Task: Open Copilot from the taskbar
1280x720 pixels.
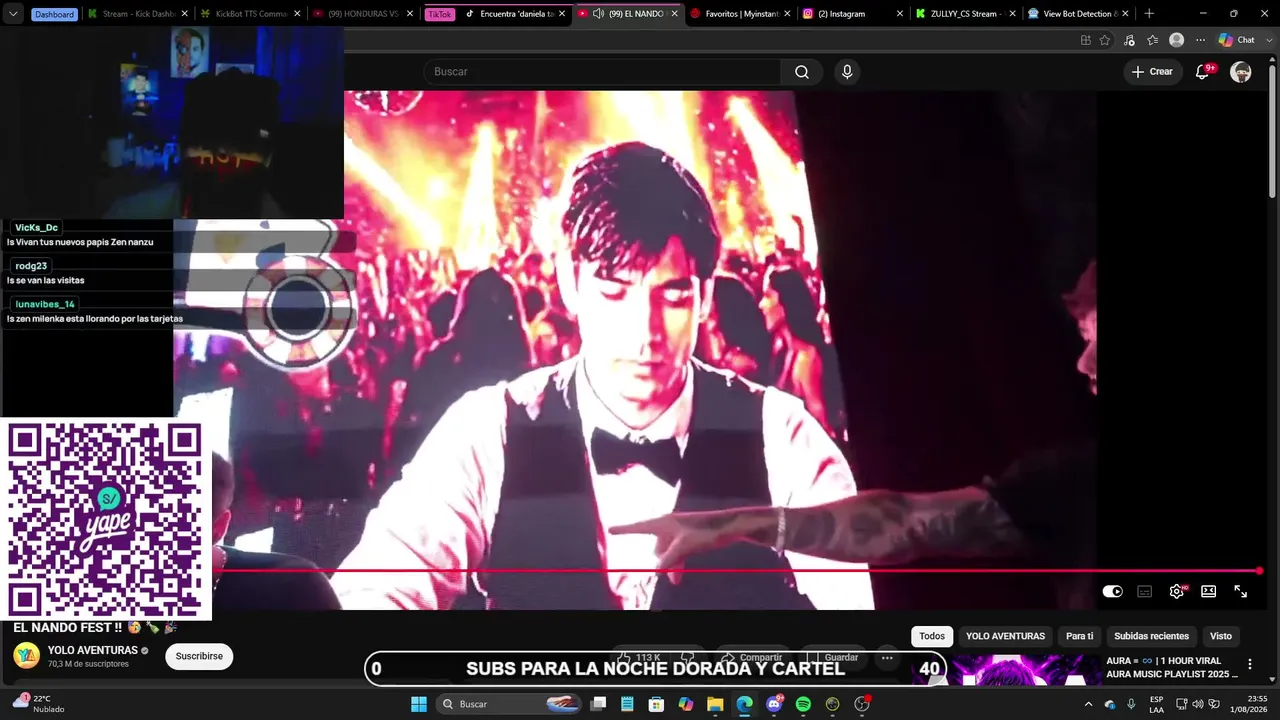Action: [686, 704]
